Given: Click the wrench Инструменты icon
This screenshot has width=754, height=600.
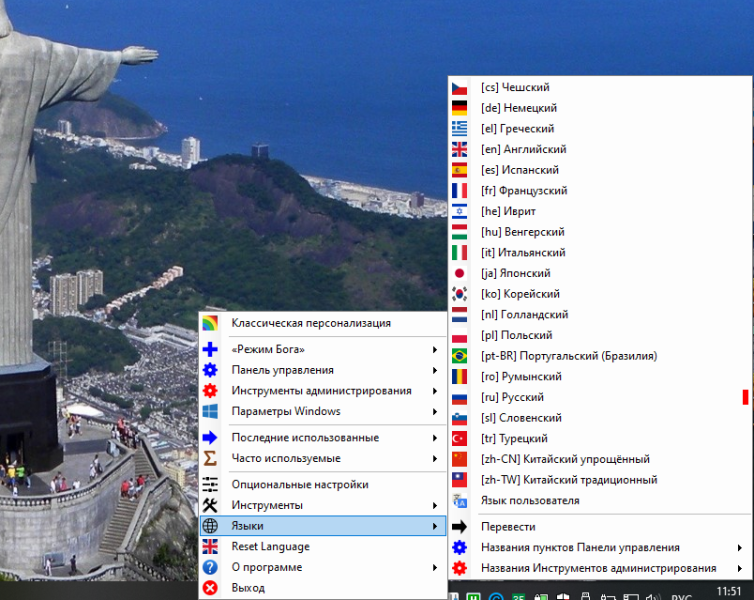Looking at the screenshot, I should [210, 505].
